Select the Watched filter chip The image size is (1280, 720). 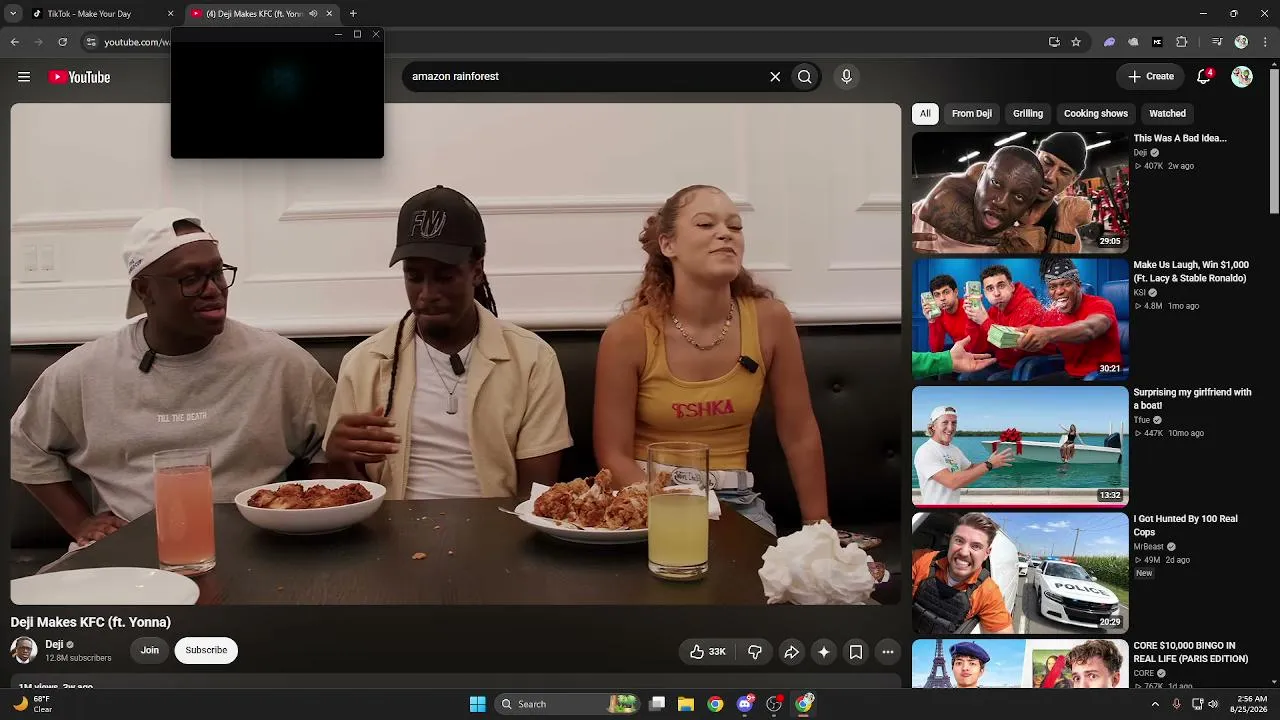click(1168, 113)
